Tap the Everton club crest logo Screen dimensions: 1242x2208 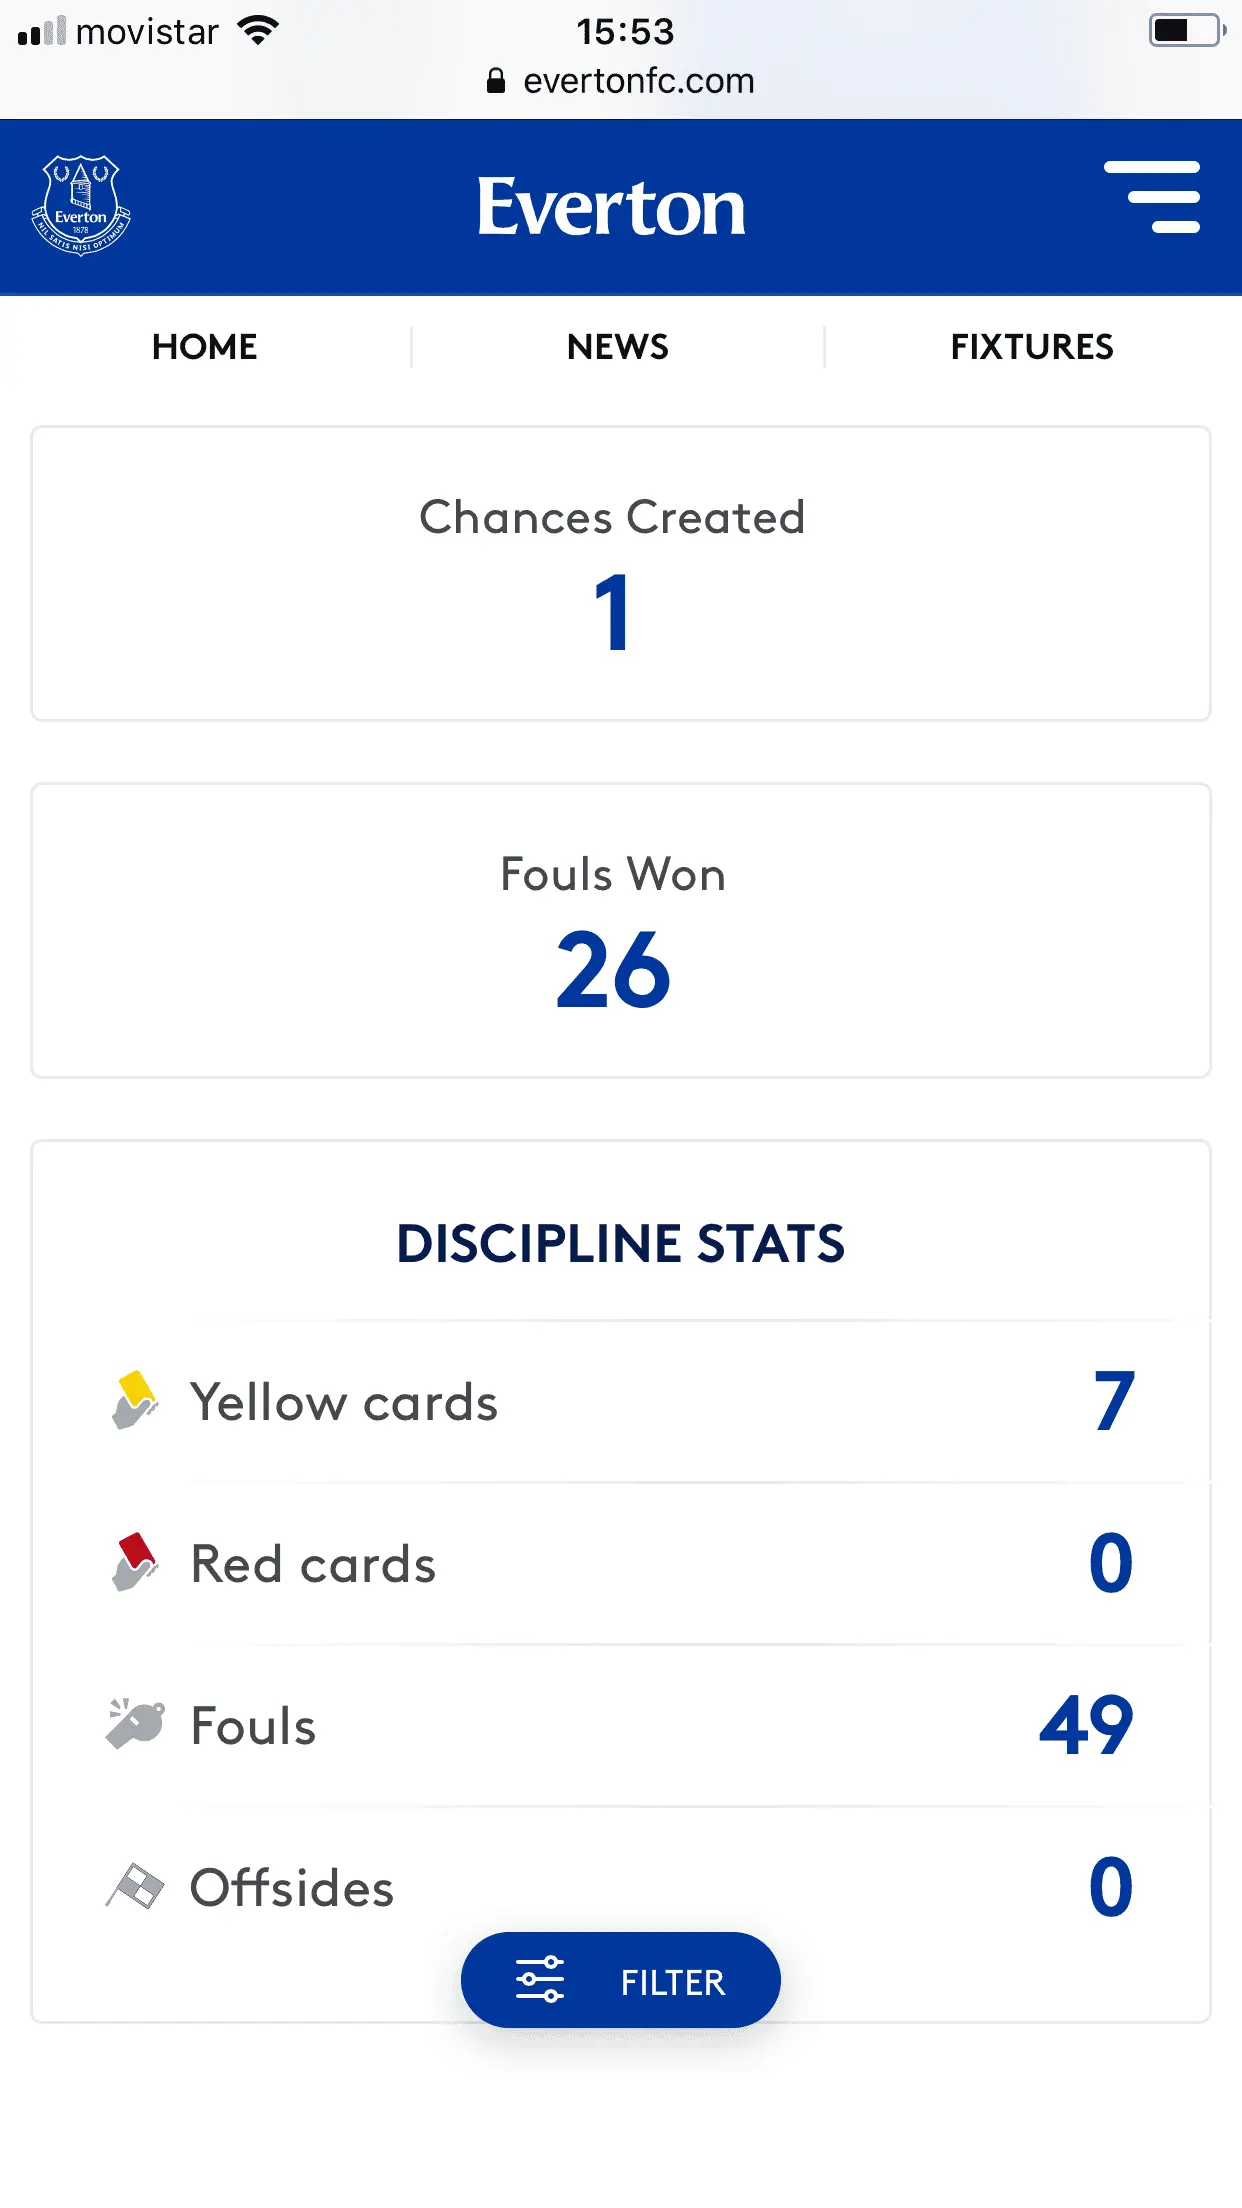tap(81, 205)
